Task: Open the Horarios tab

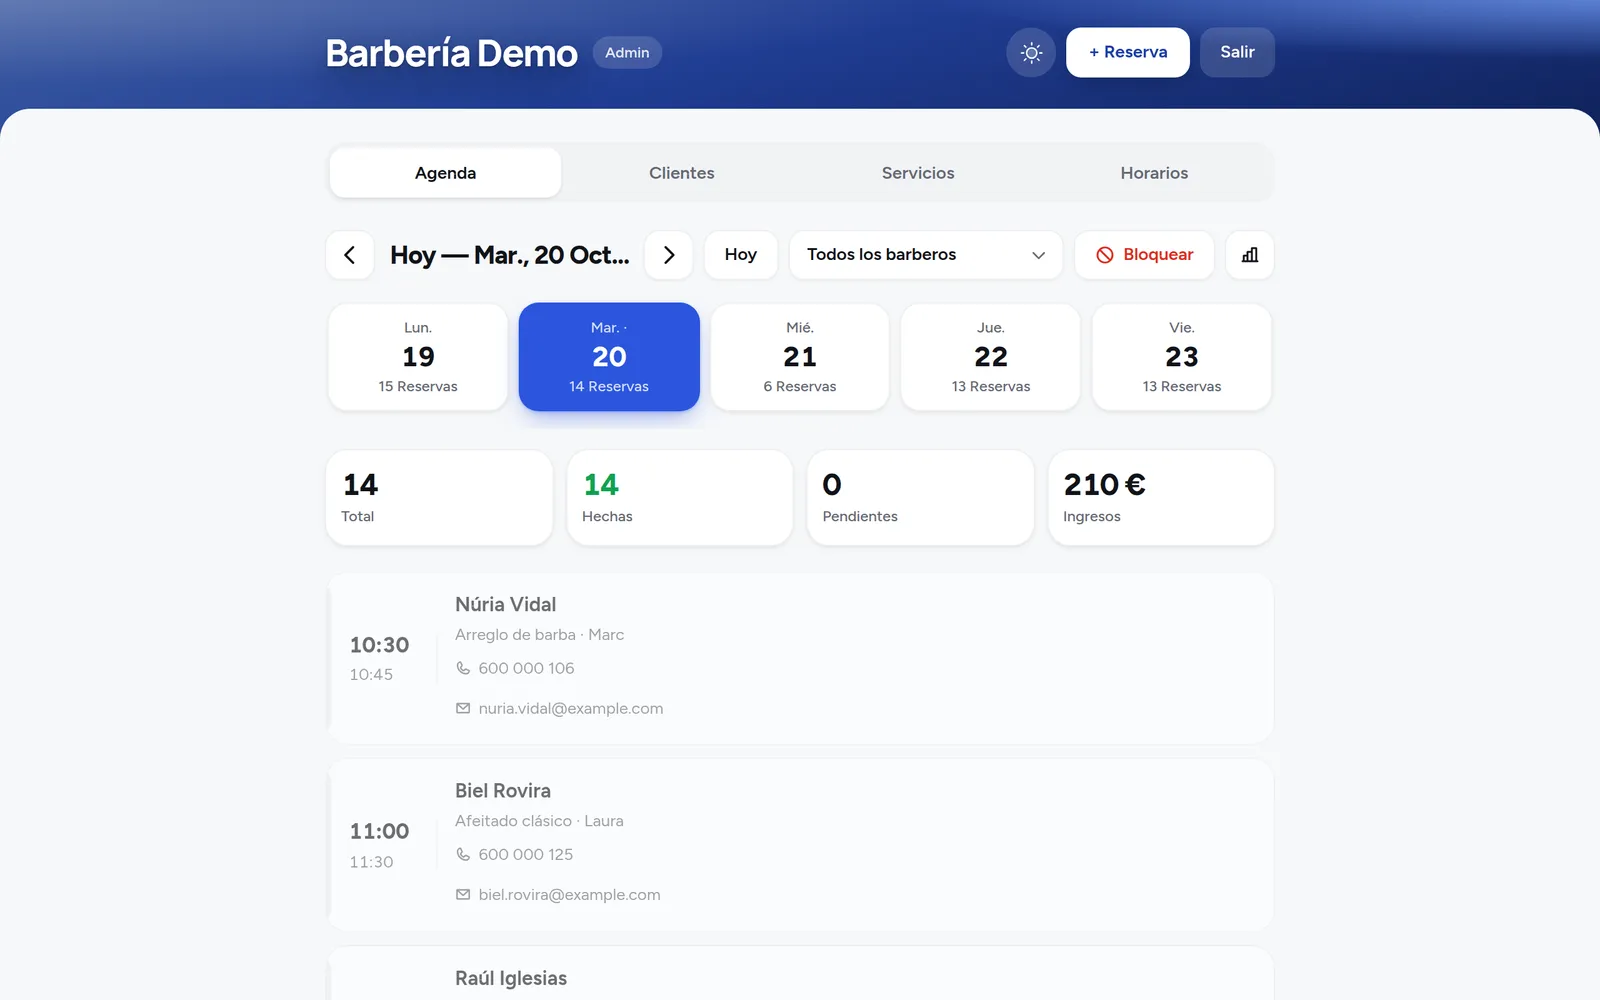Action: click(x=1154, y=173)
